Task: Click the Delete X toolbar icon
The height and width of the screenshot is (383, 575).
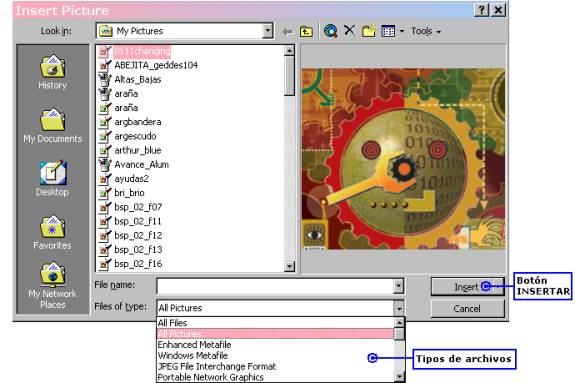Action: pos(349,30)
